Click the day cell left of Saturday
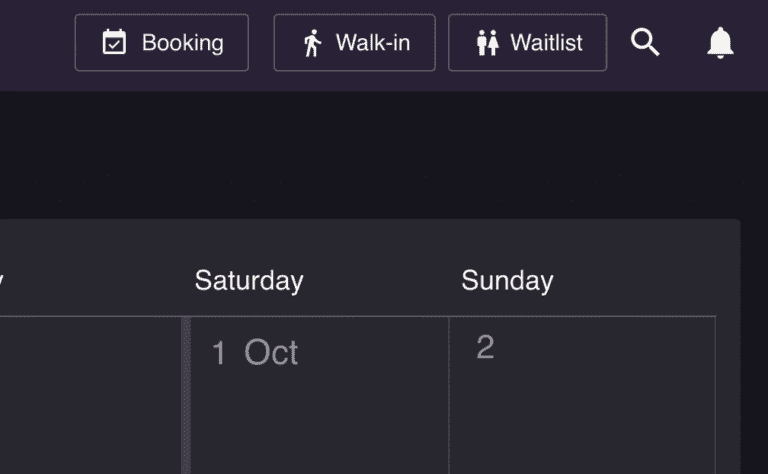The width and height of the screenshot is (768, 474). coord(90,400)
